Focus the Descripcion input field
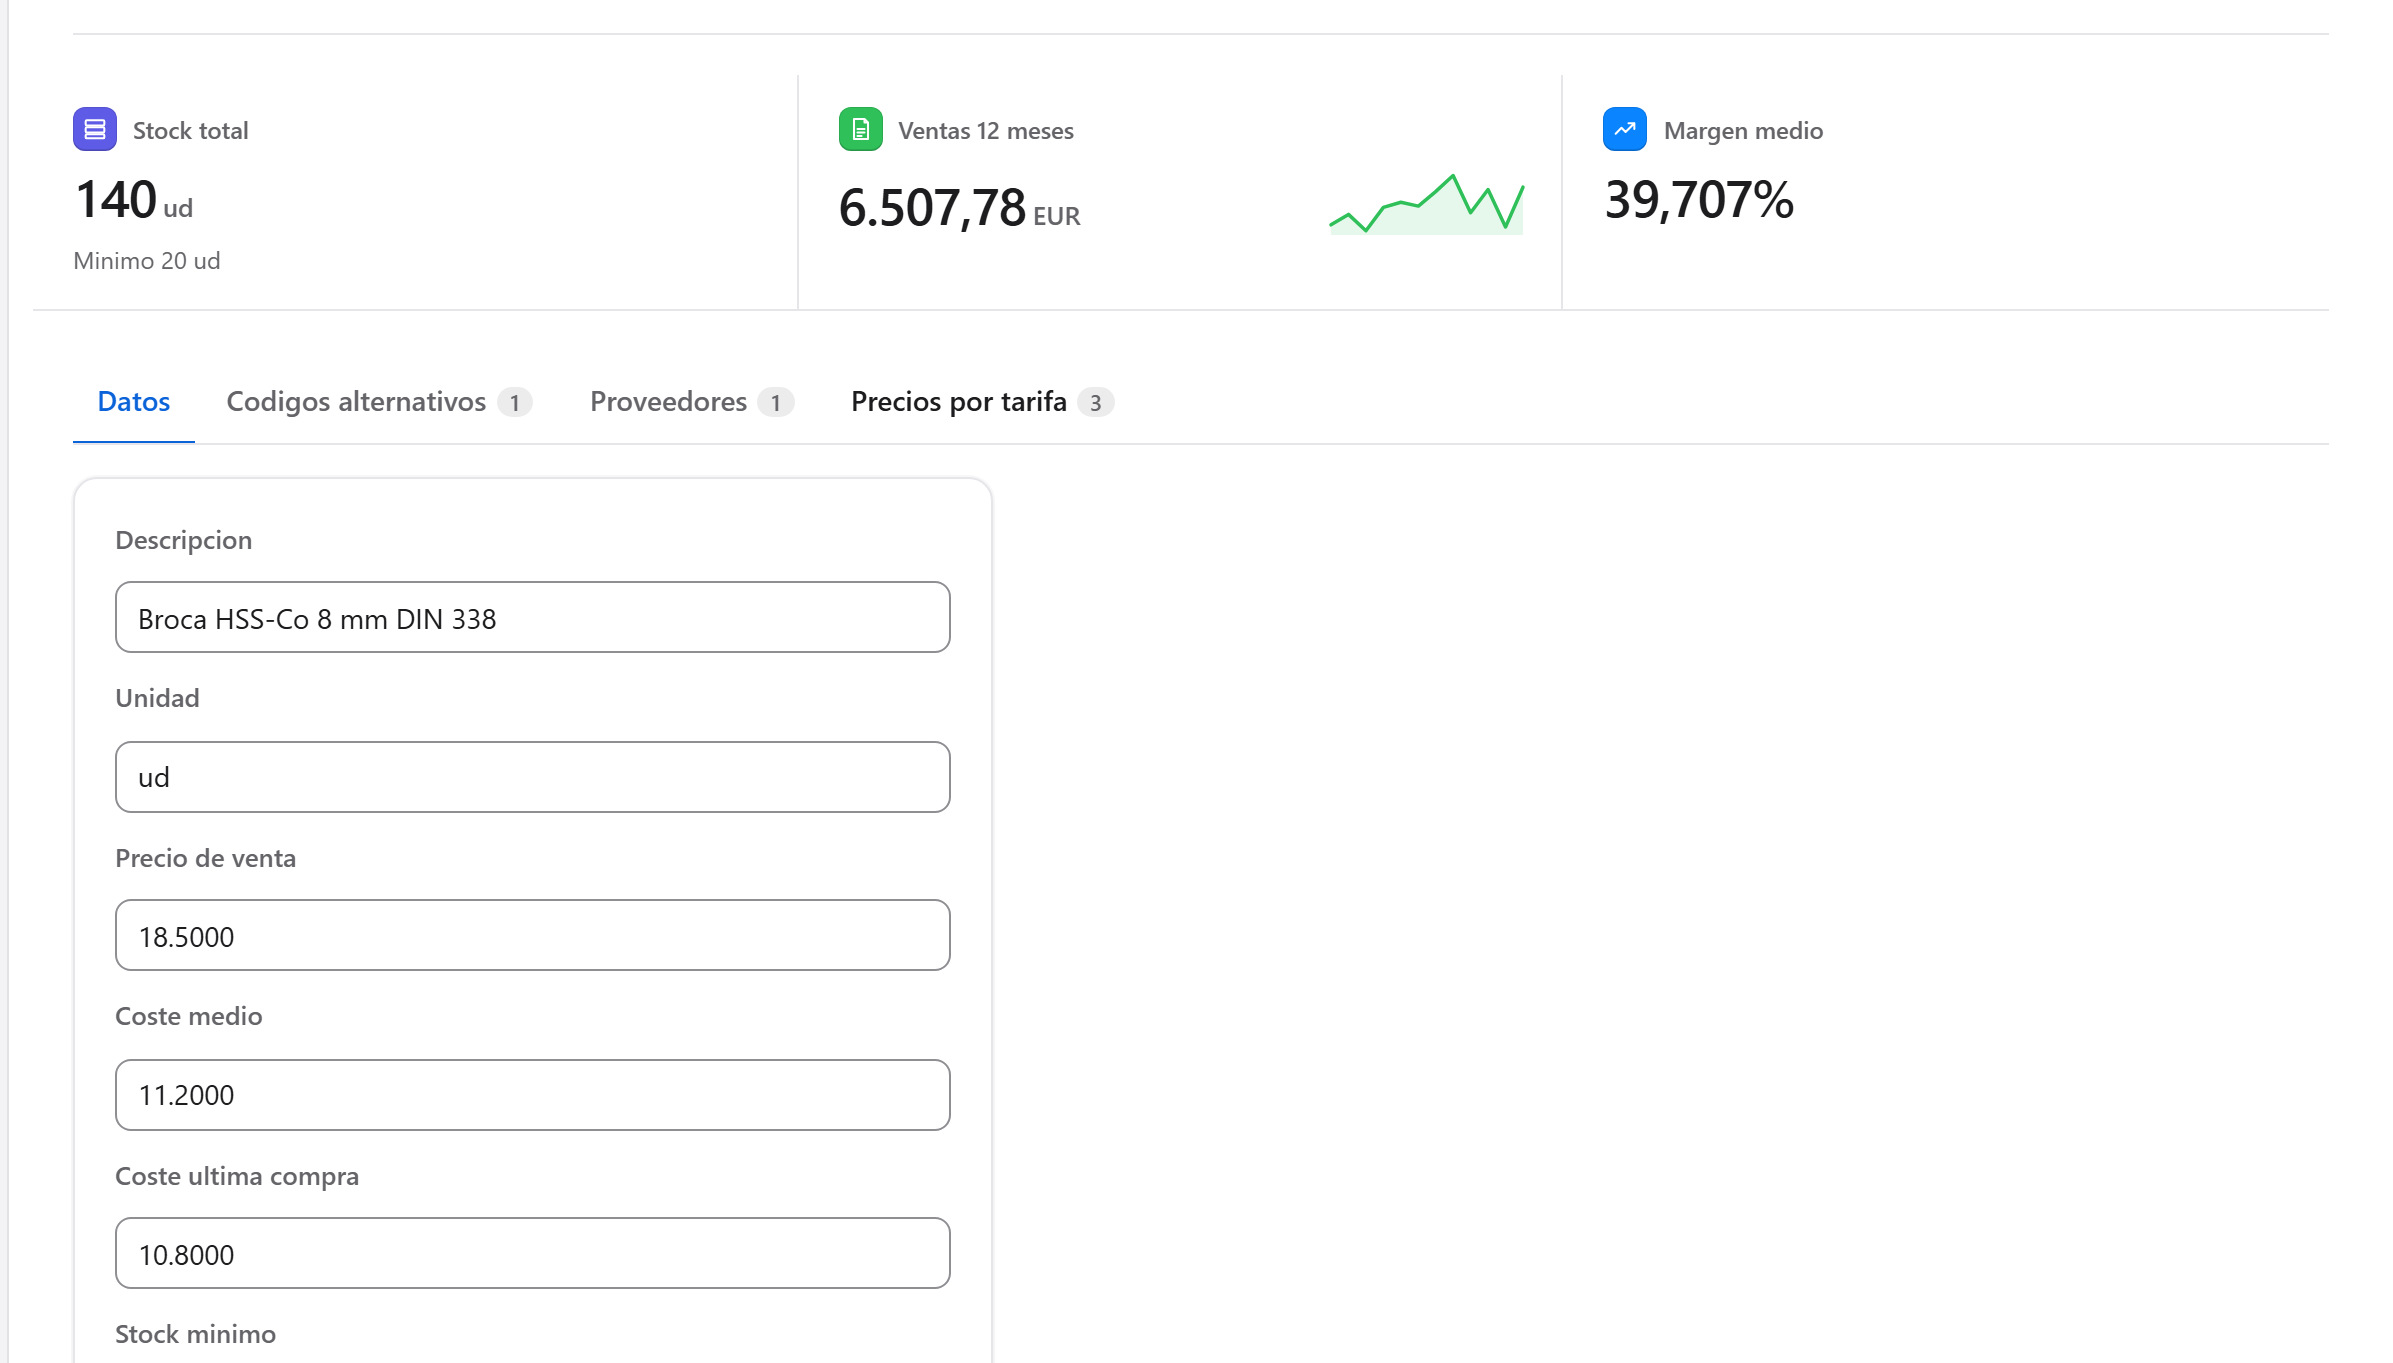Image resolution: width=2393 pixels, height=1363 pixels. 533,617
